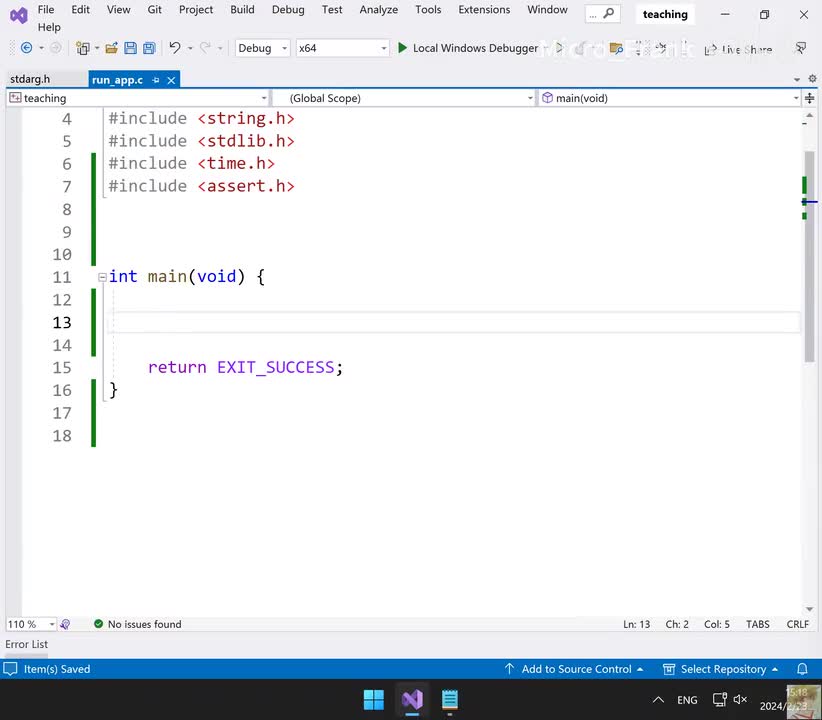Click the code cleanup broom icon in status strip
This screenshot has width=822, height=720.
(x=65, y=624)
